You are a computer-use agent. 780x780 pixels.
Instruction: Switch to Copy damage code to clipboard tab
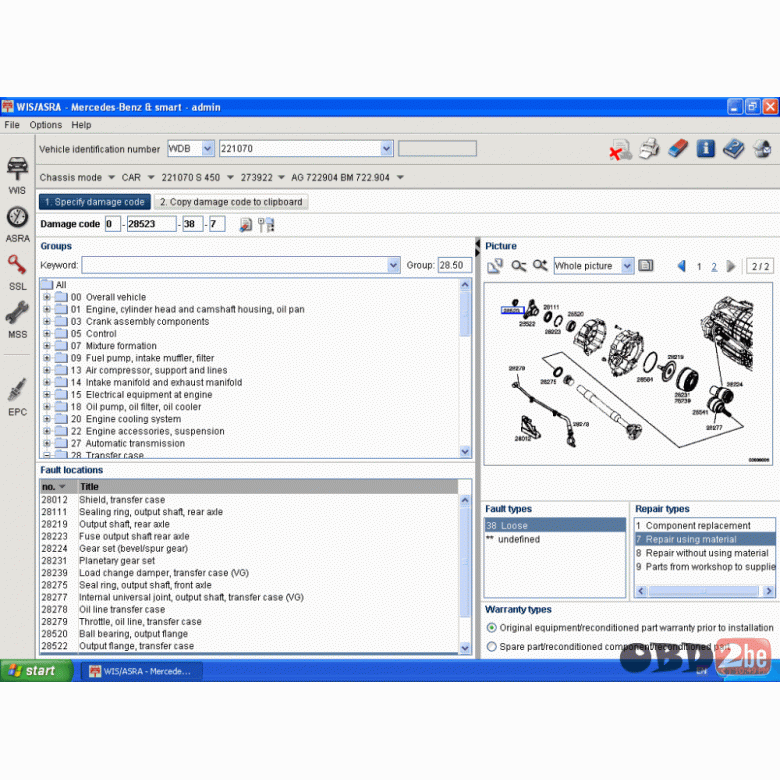[231, 202]
